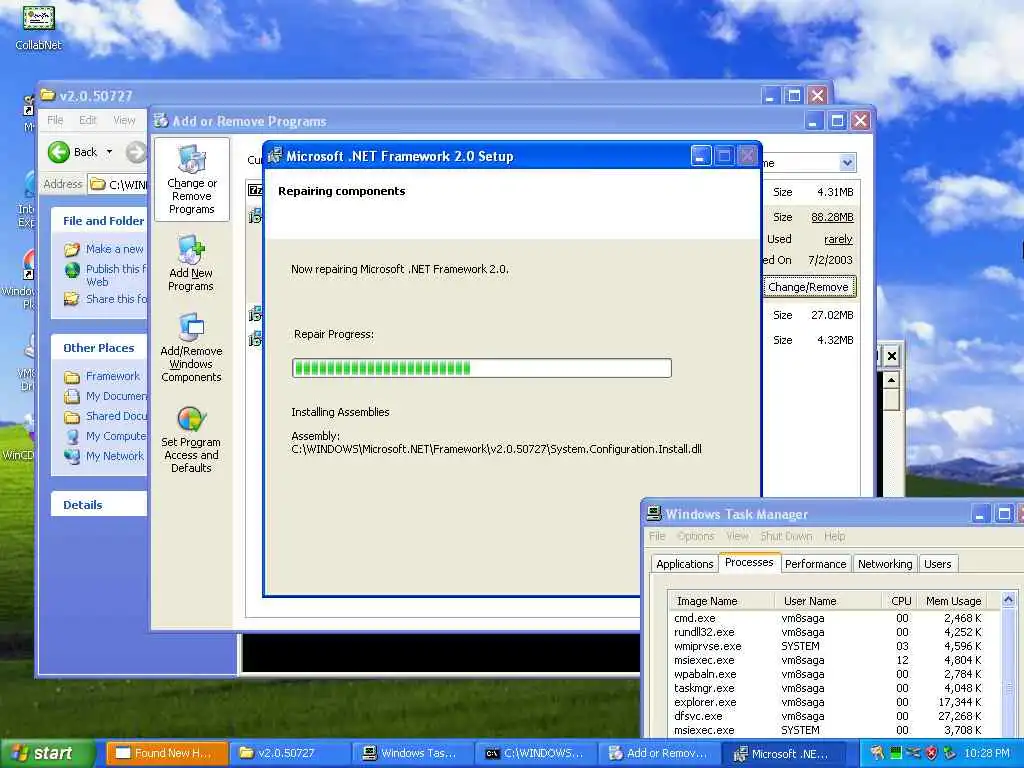
Task: Click the rarely used link
Action: tap(838, 239)
